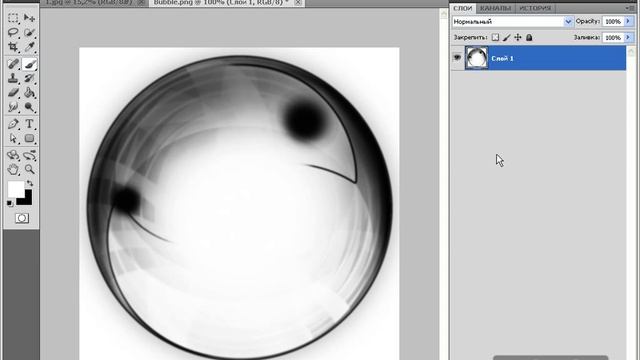640x360 pixels.
Task: Select the Eyedropper tool
Action: pos(29,47)
